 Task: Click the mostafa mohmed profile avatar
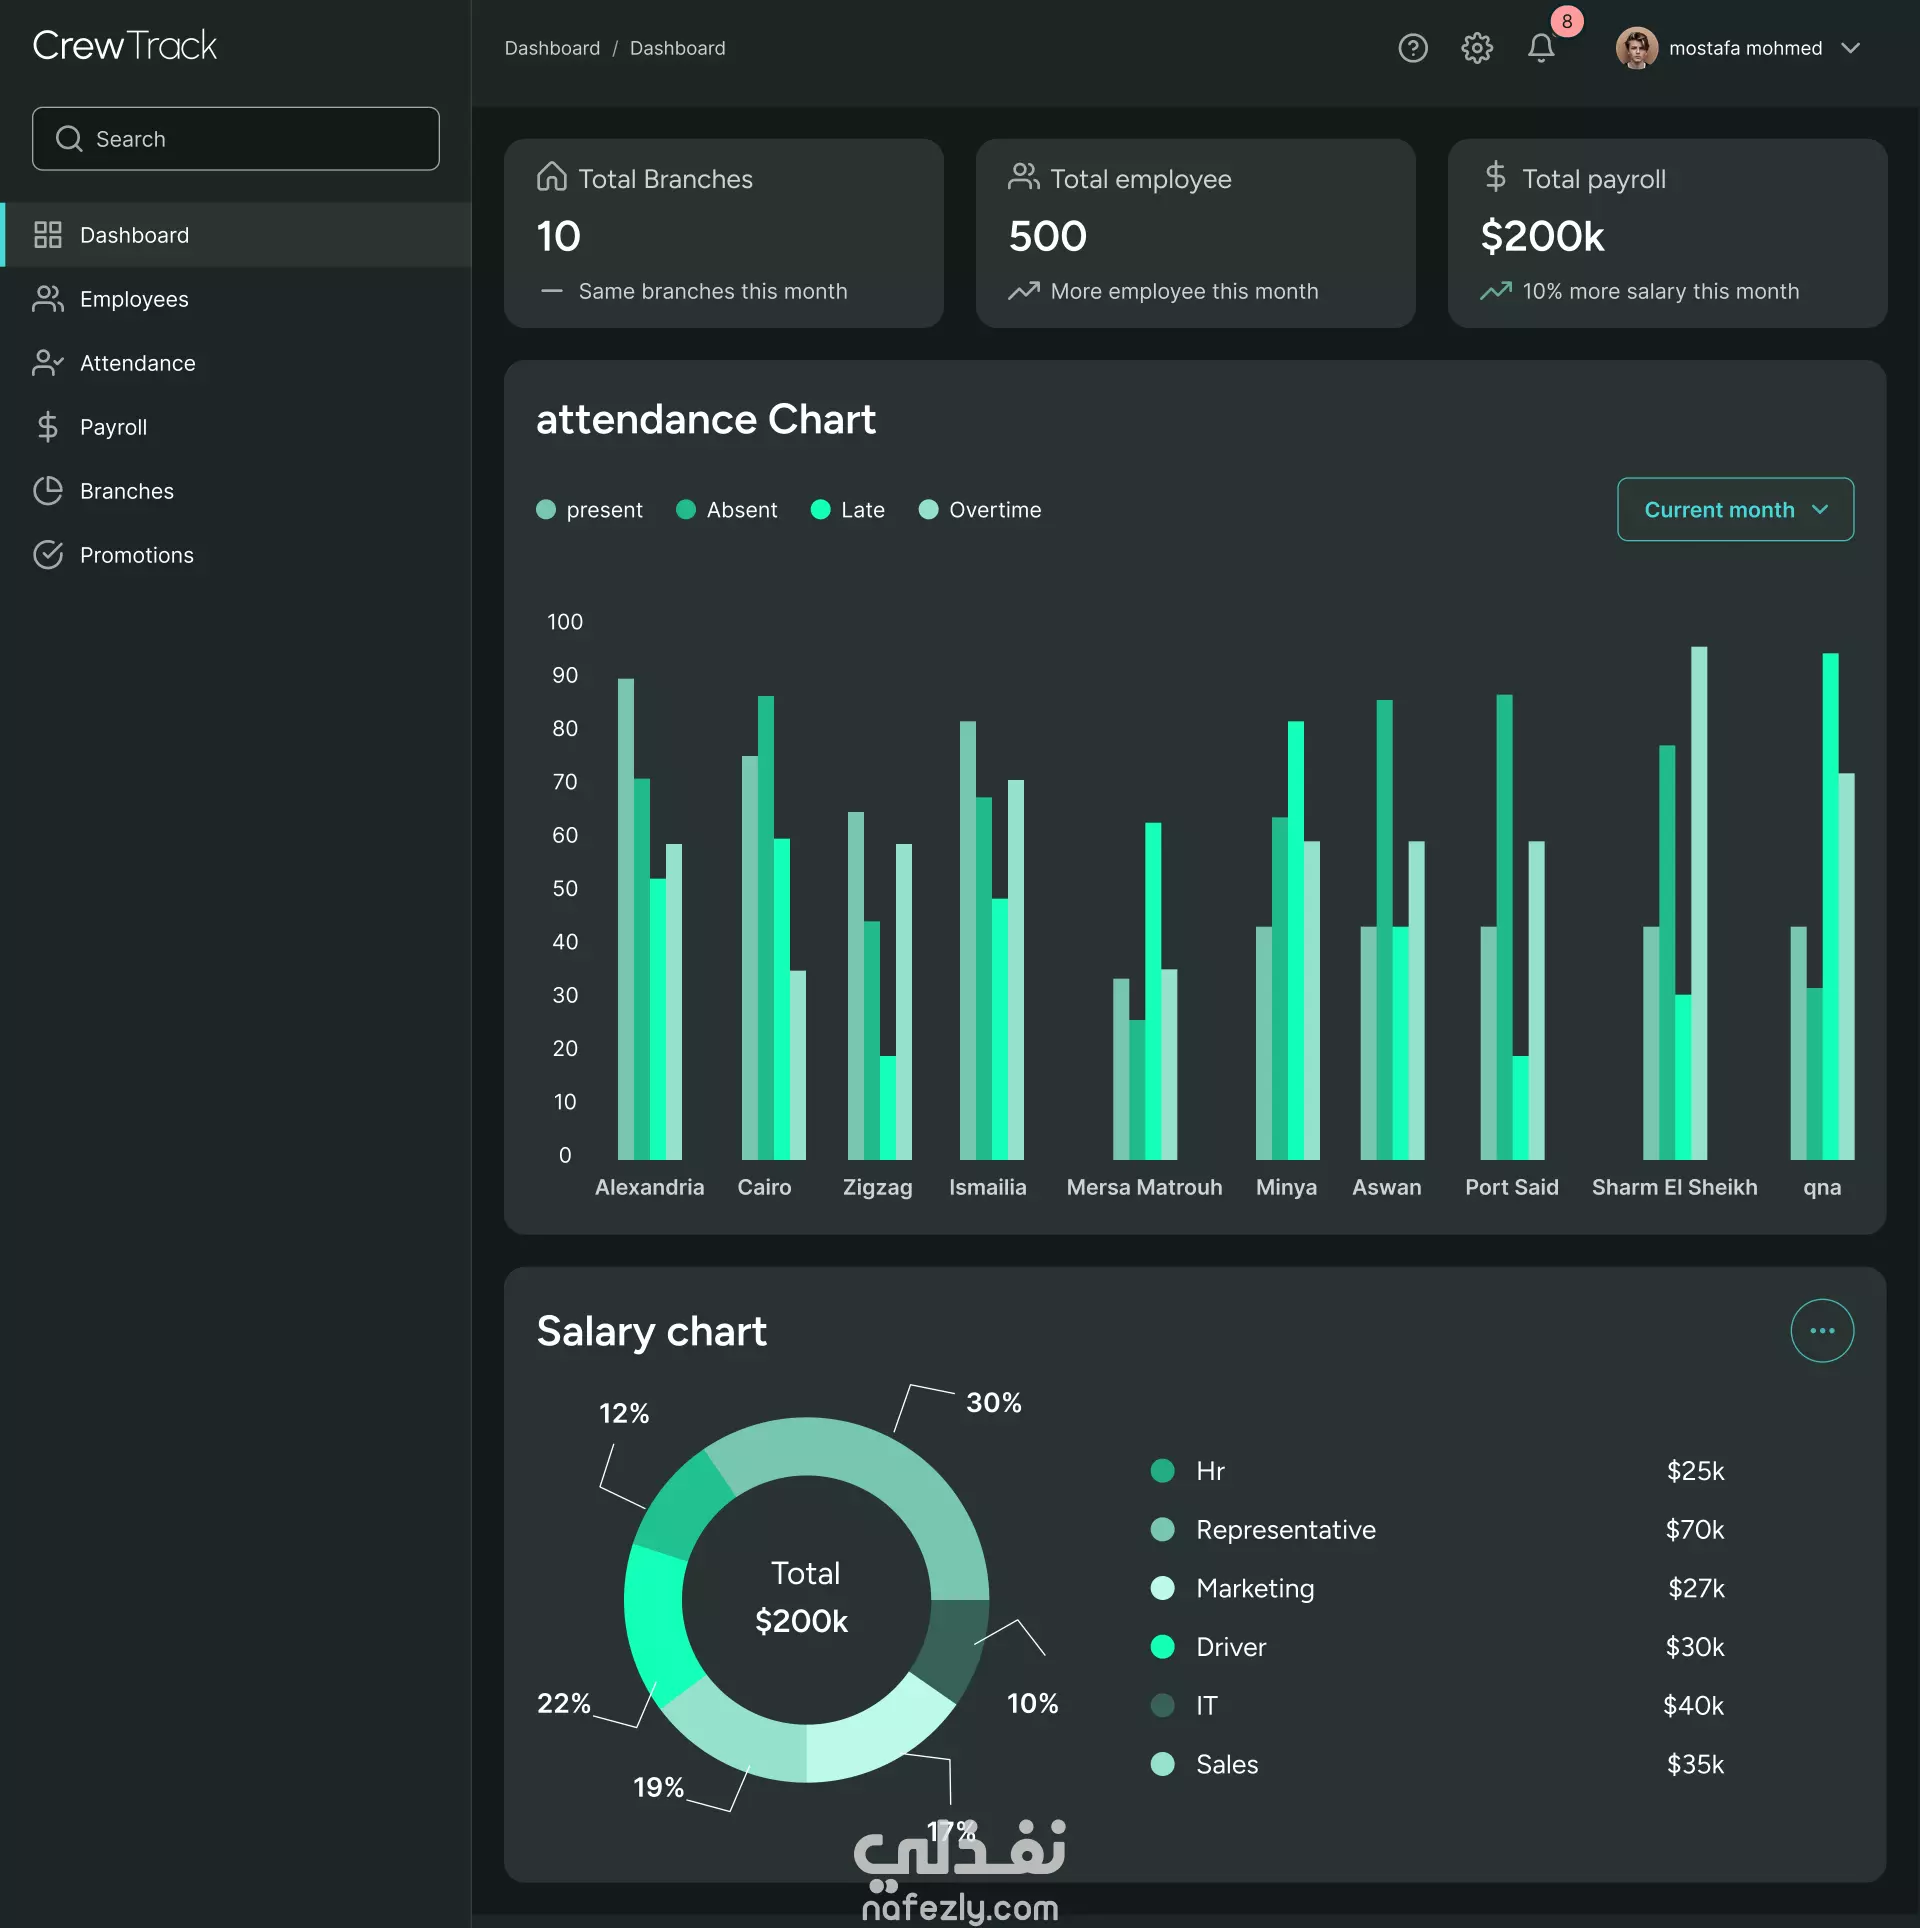point(1636,48)
